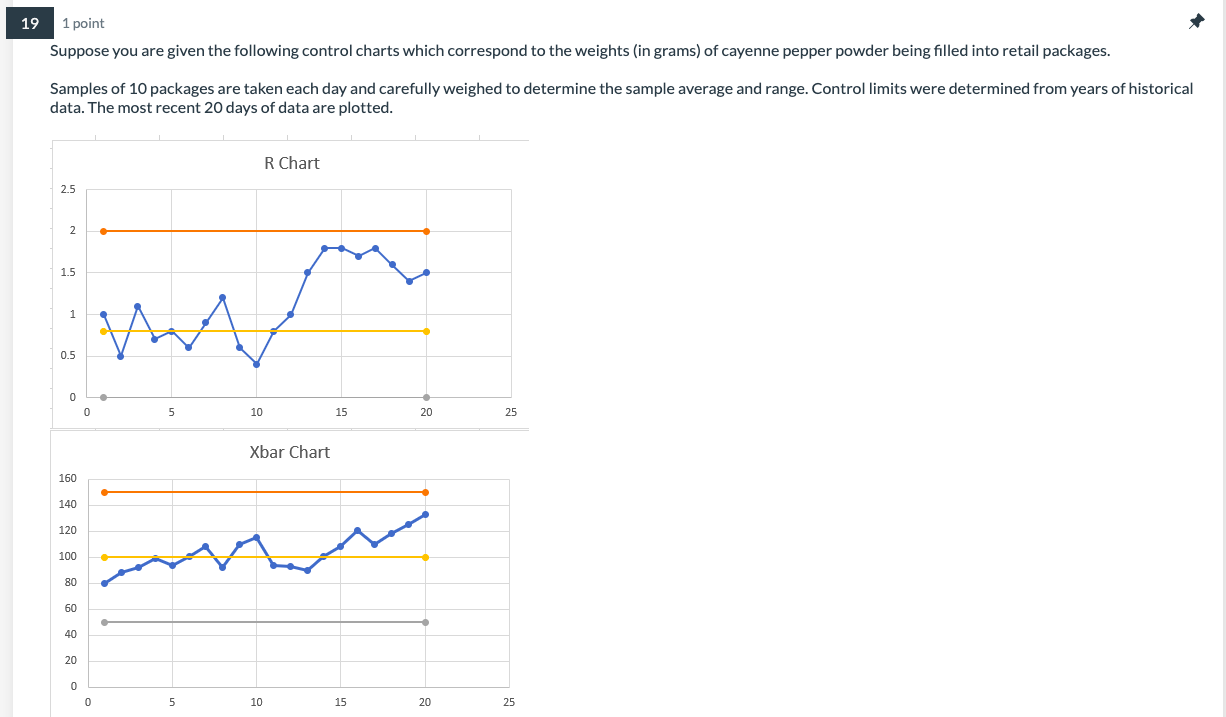
Task: Click the 25 label on the horizontal axis
Action: (x=510, y=411)
